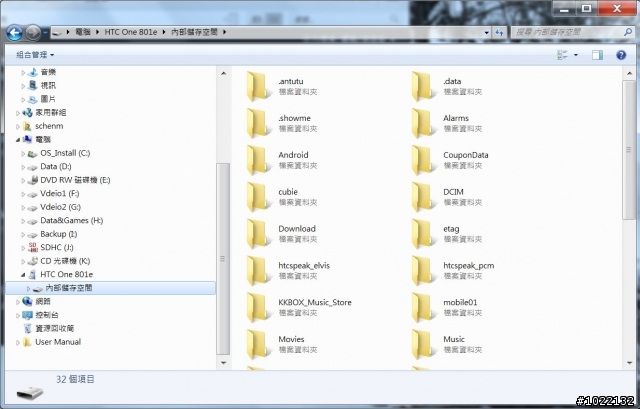Open the Download folder icon
This screenshot has height=409, width=640.
tap(258, 233)
